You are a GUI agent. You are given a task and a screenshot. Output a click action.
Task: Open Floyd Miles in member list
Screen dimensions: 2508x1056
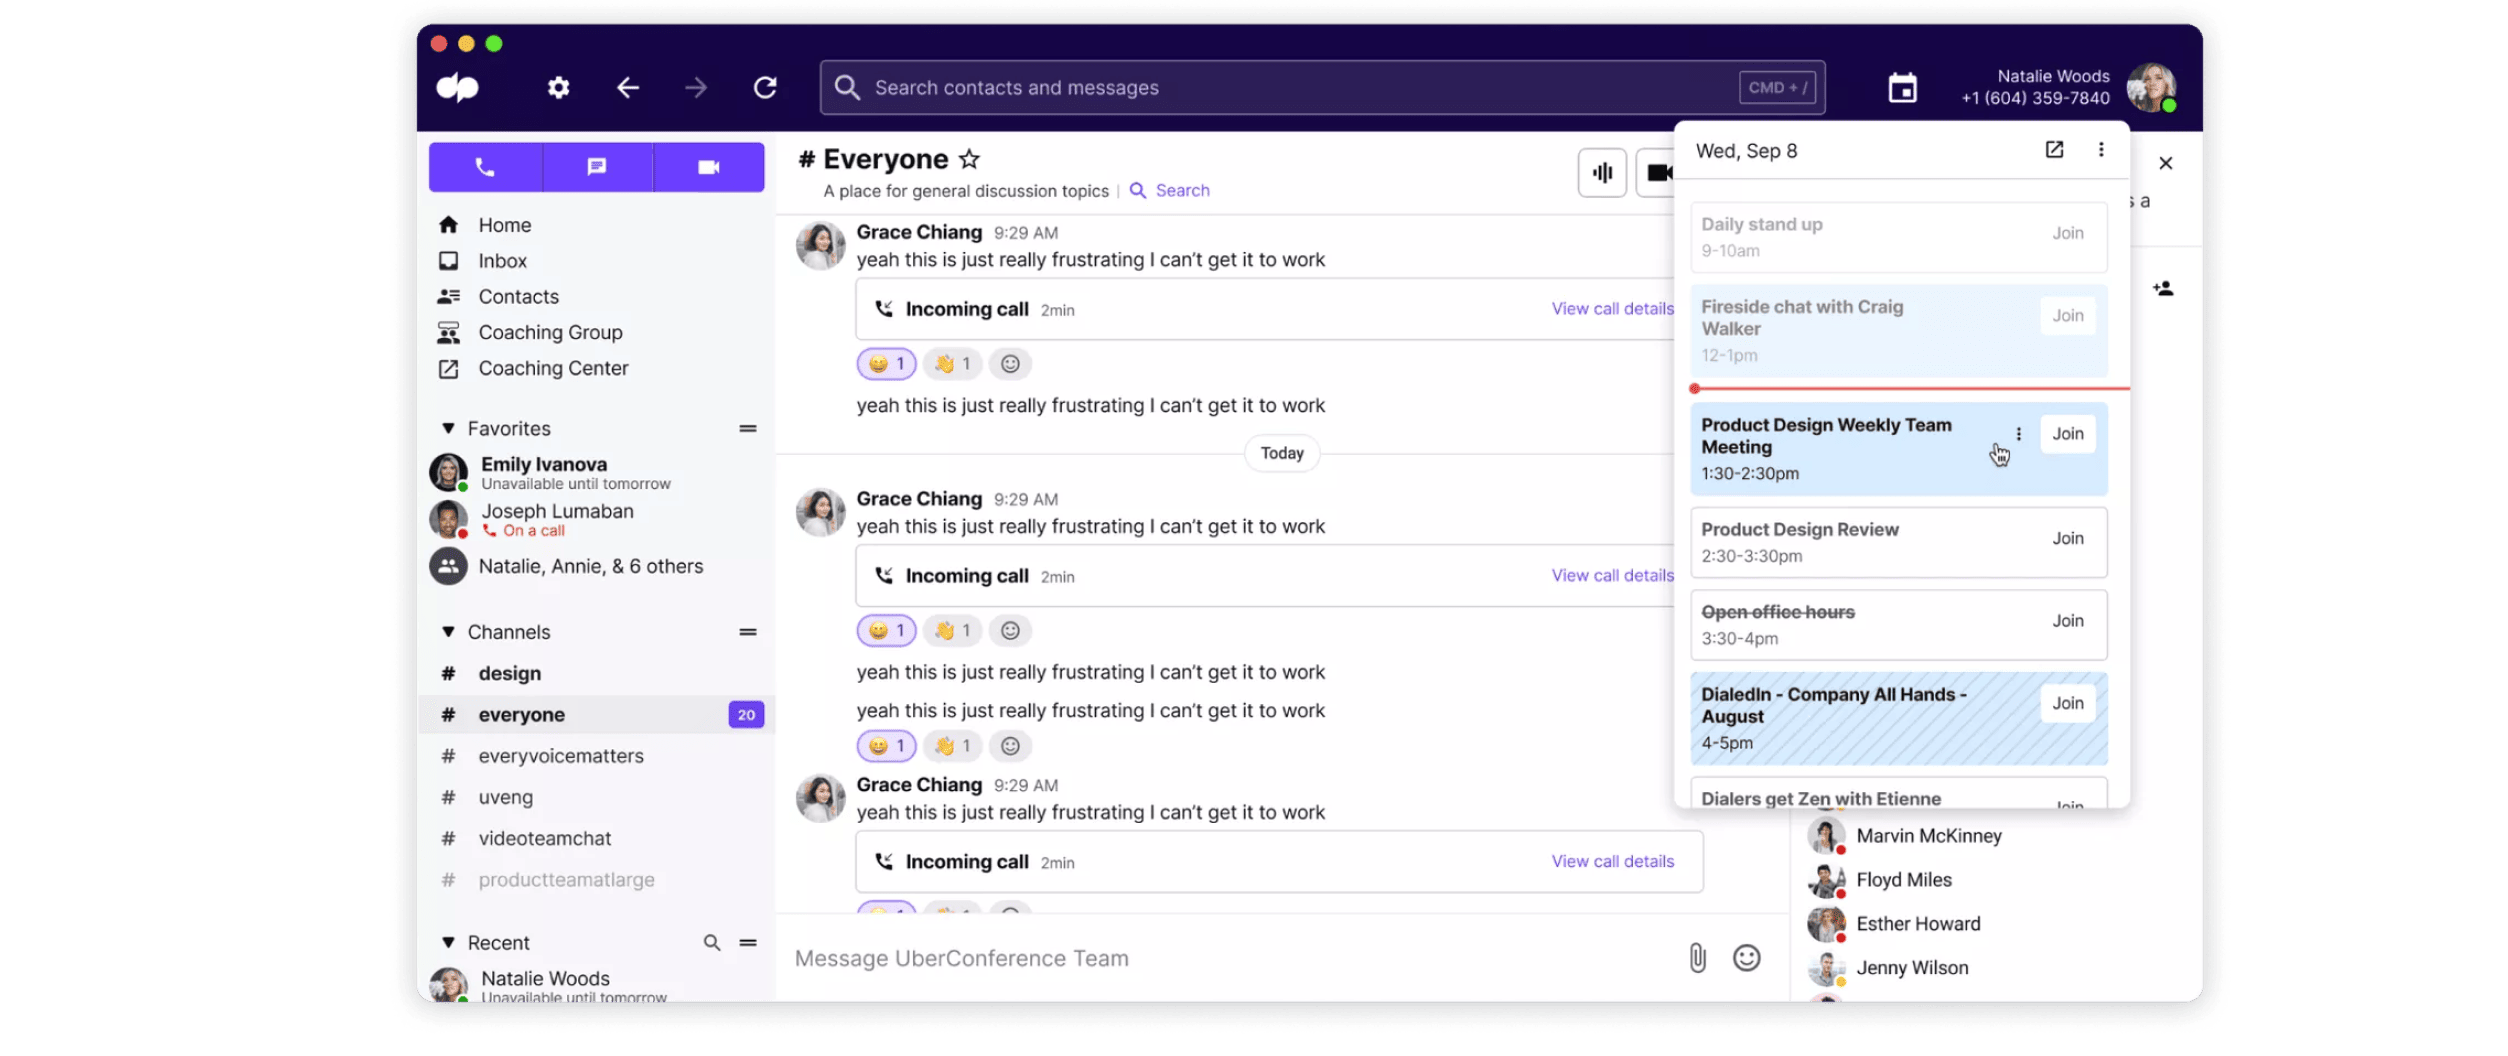coord(1880,881)
